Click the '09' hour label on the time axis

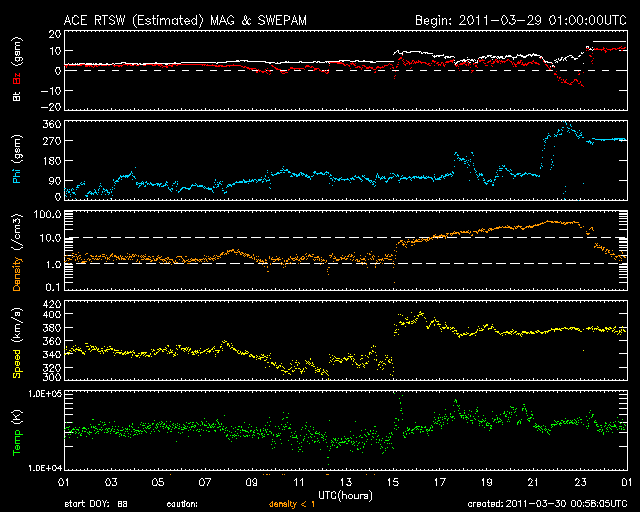(251, 483)
